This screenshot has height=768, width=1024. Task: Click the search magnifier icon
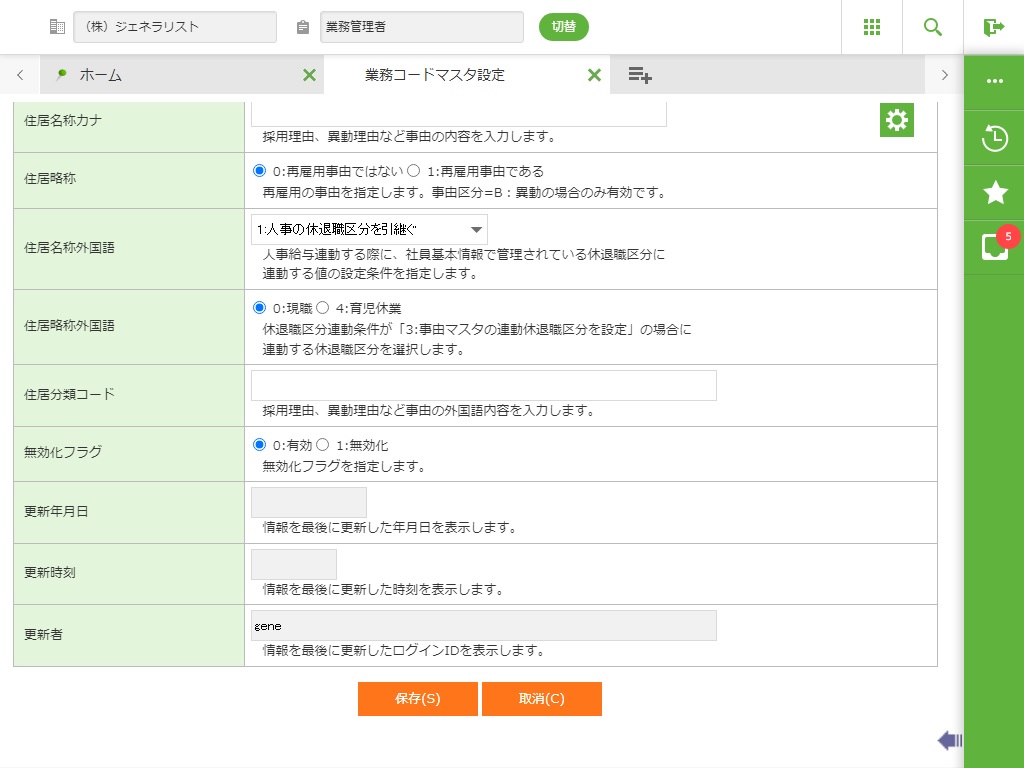click(932, 27)
